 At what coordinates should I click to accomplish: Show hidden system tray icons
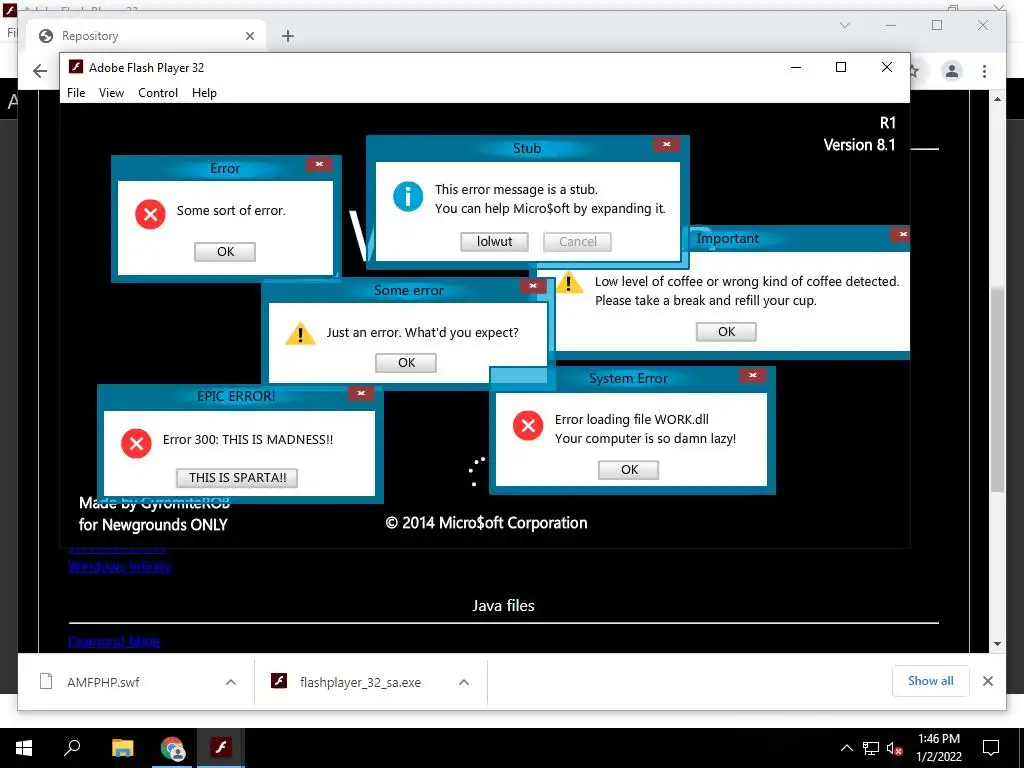846,748
